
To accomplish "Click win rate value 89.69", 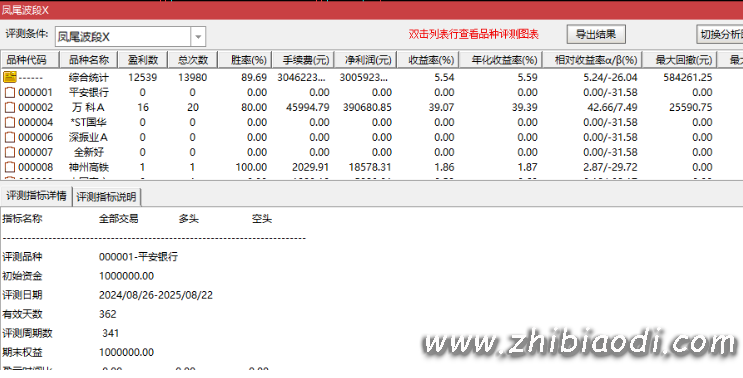I will pos(254,77).
